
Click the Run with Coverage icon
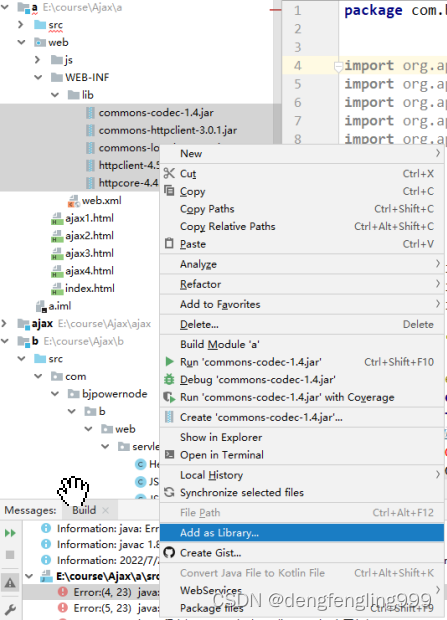coord(169,397)
